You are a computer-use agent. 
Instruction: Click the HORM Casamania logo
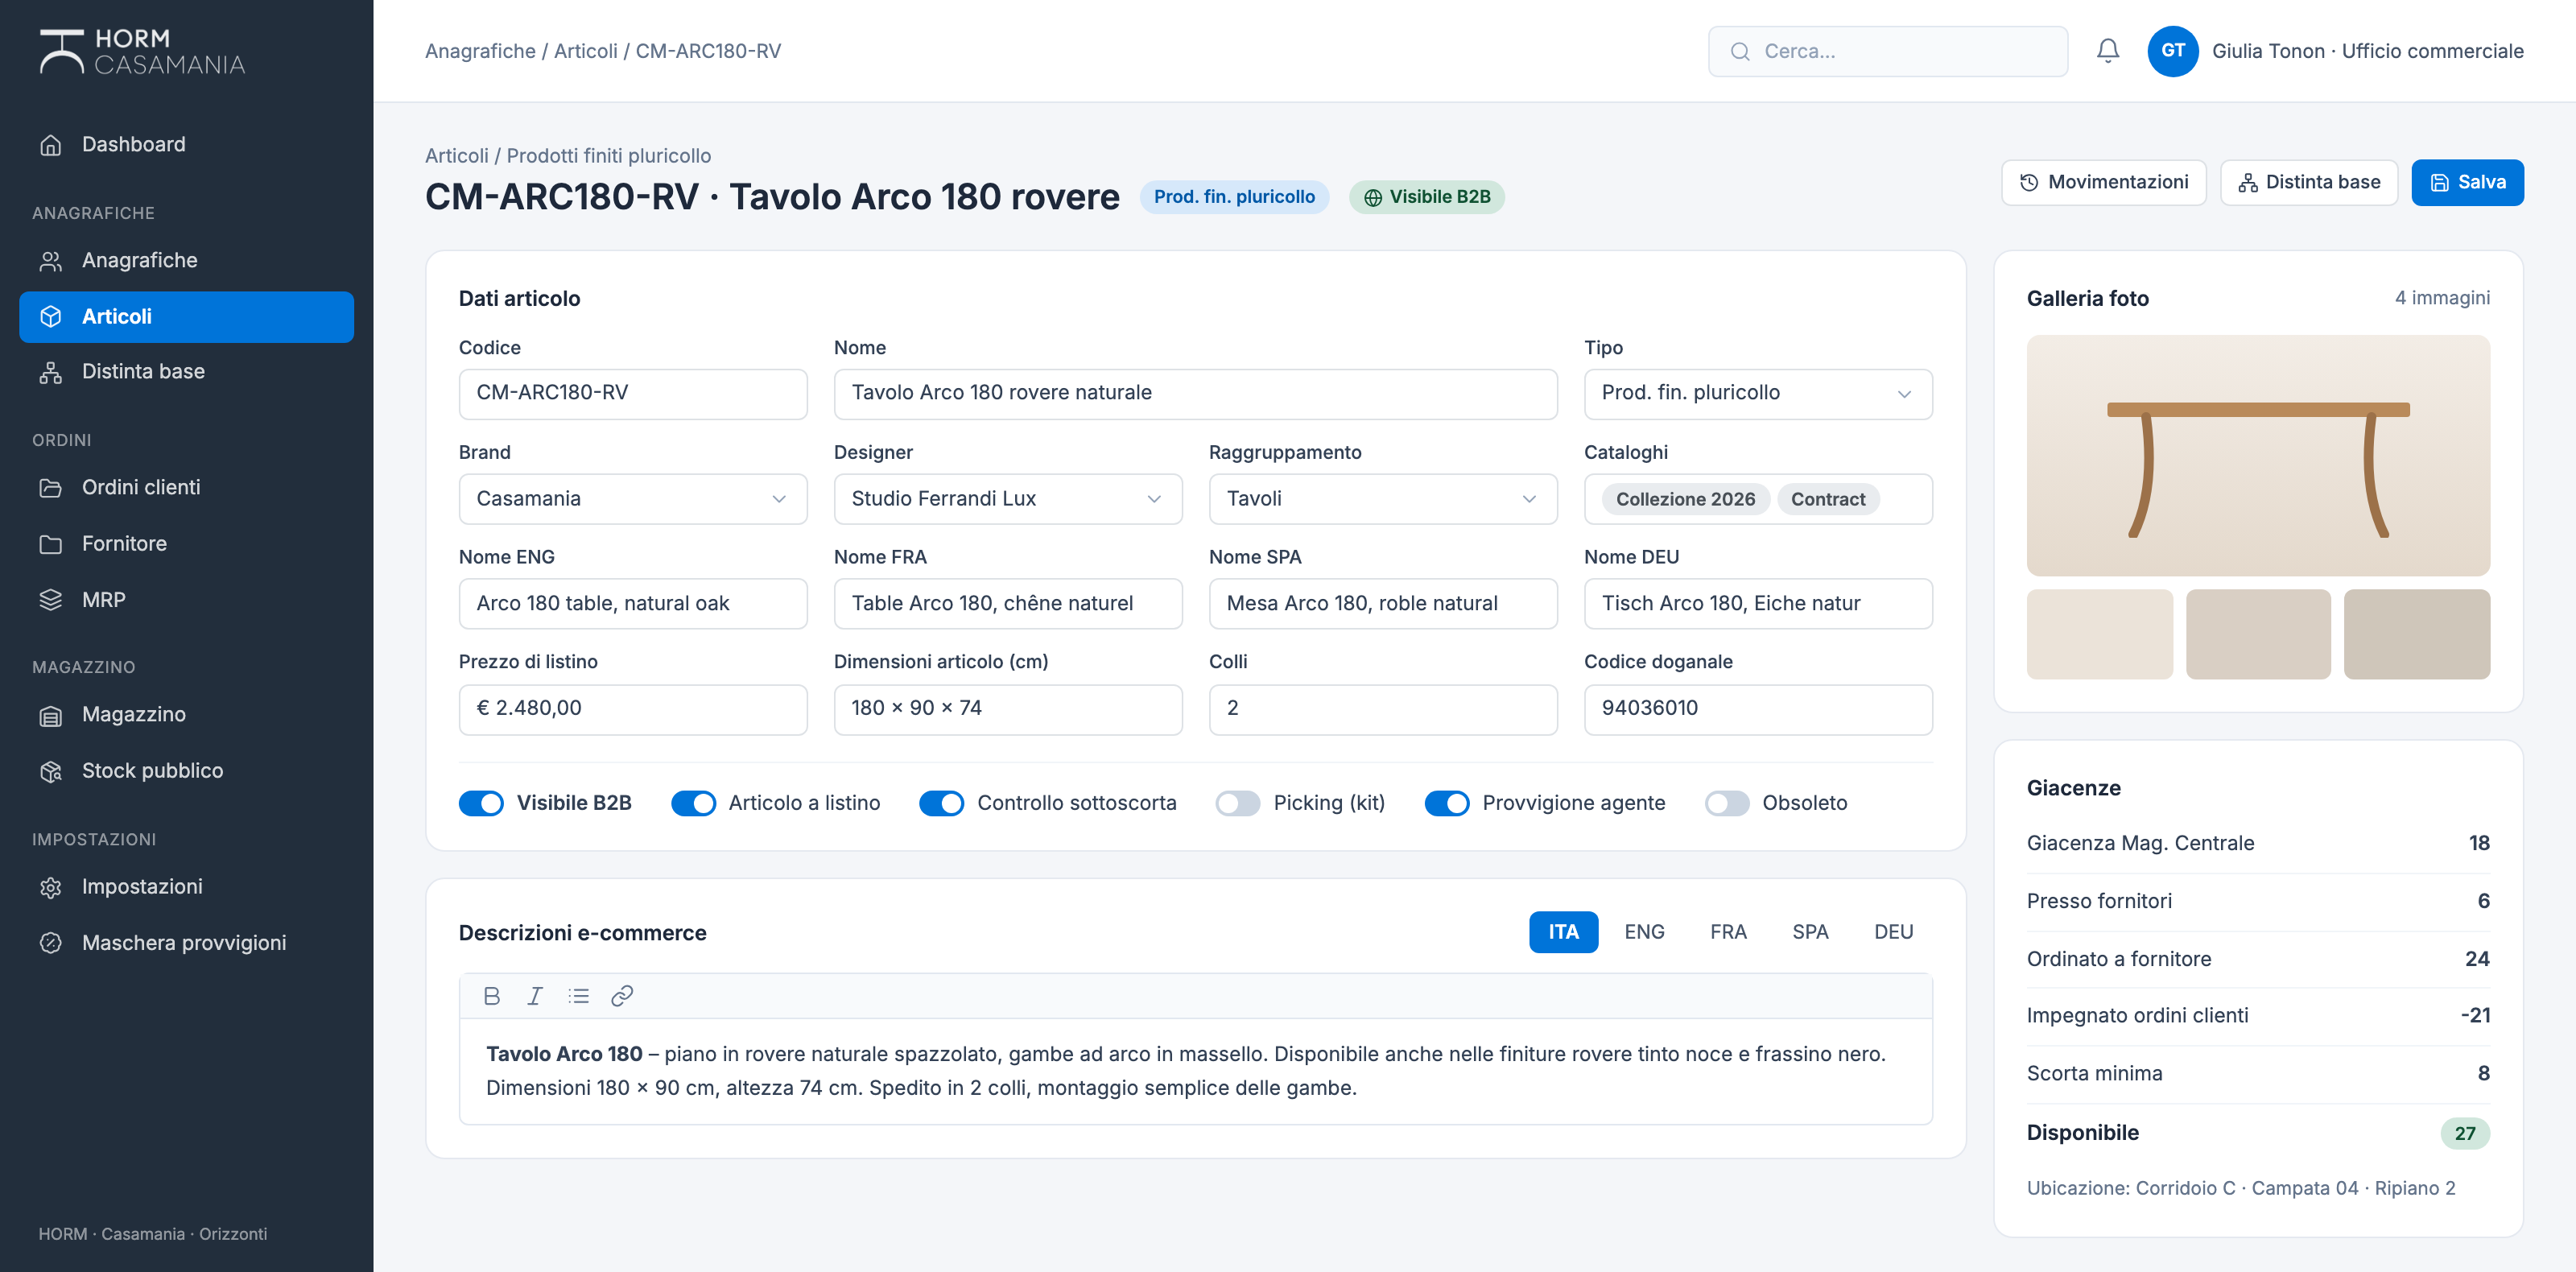point(142,52)
